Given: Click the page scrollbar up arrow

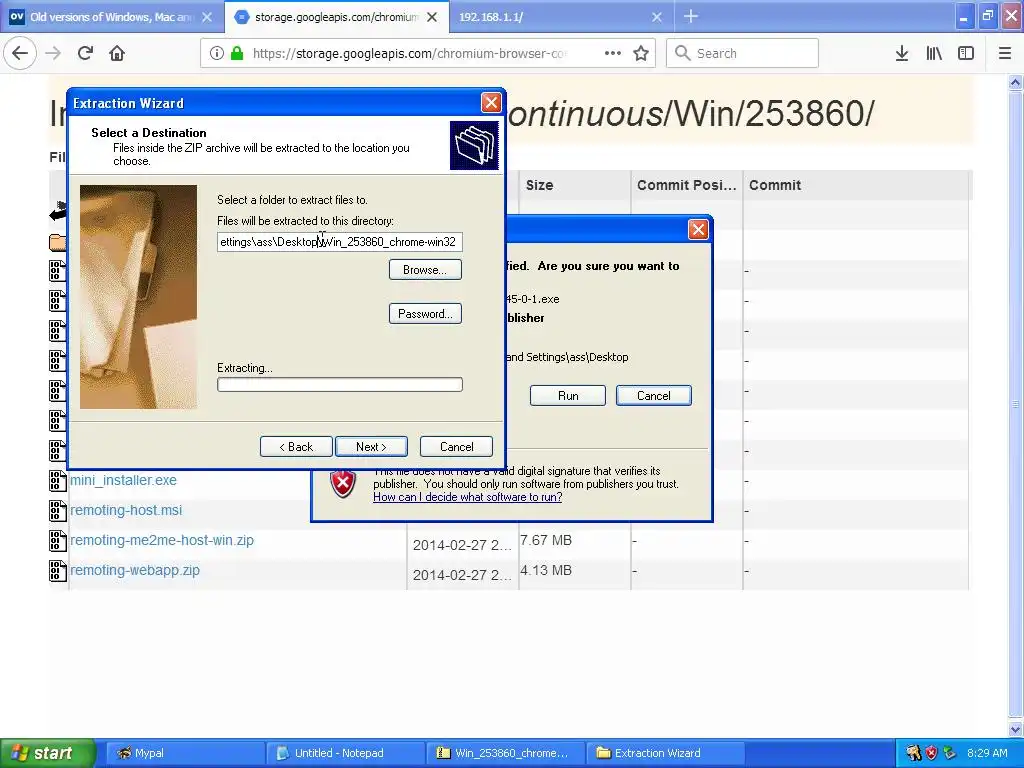Looking at the screenshot, I should [1016, 82].
